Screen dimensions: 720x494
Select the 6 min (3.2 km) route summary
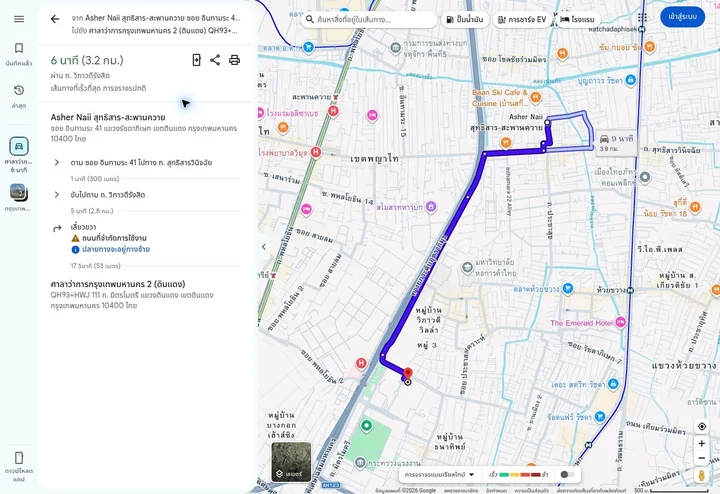point(87,60)
